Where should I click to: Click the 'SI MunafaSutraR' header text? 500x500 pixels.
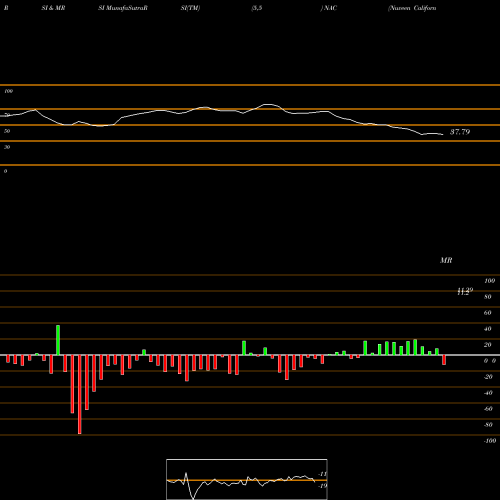coord(123,8)
